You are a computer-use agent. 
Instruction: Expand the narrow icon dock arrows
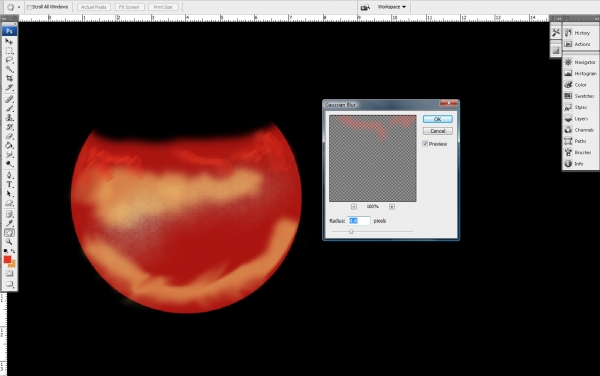(x=558, y=18)
